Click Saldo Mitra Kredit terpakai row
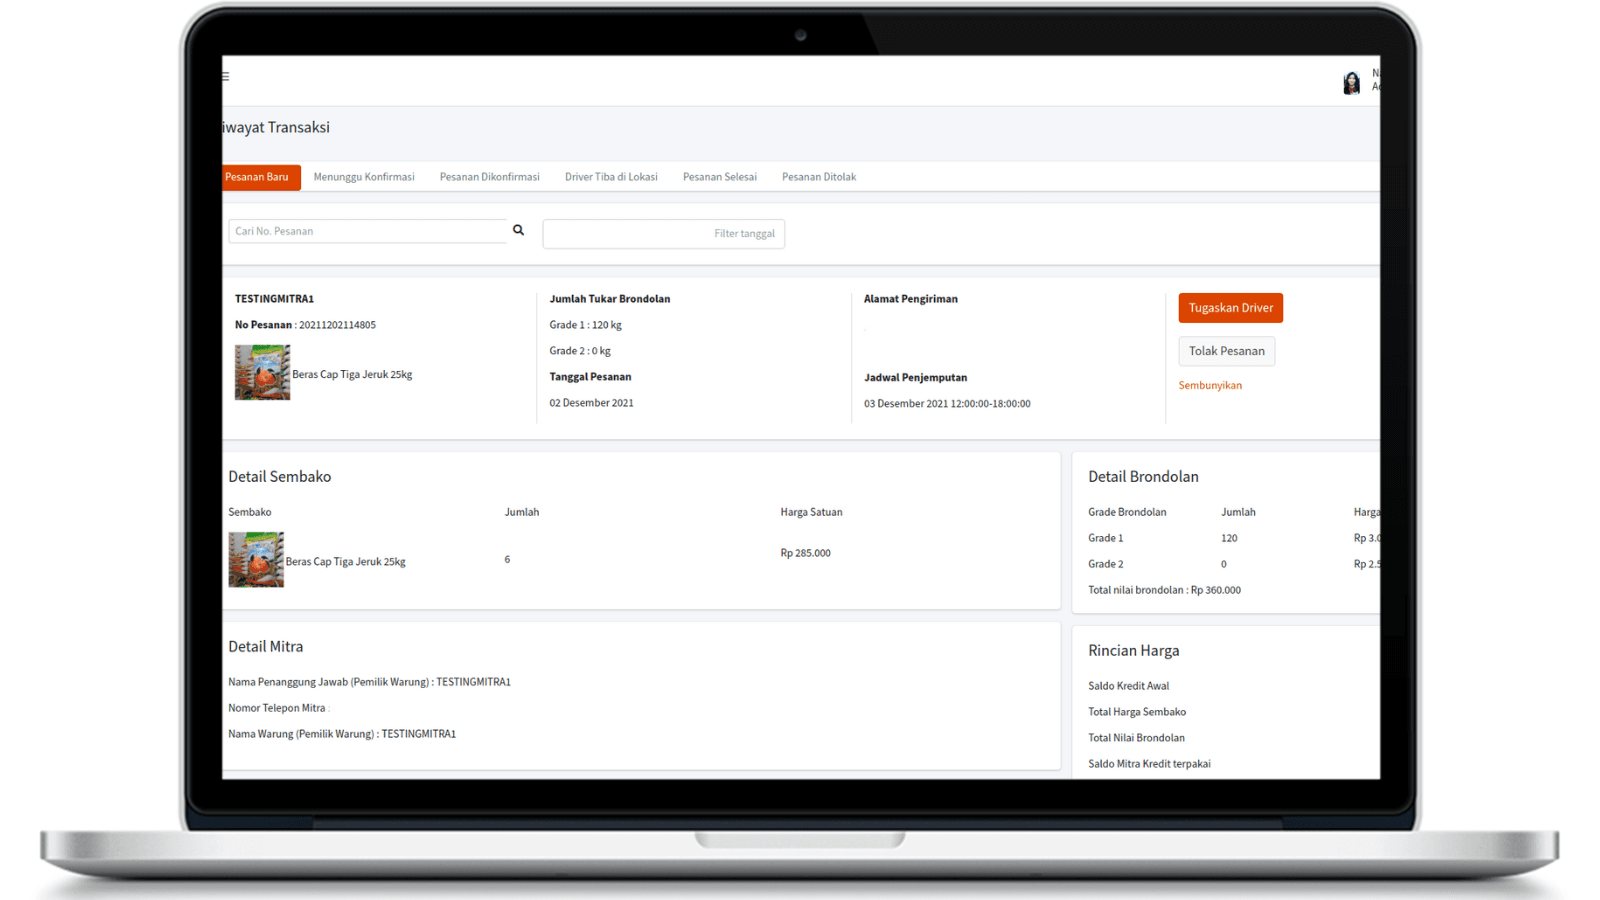 pos(1149,764)
